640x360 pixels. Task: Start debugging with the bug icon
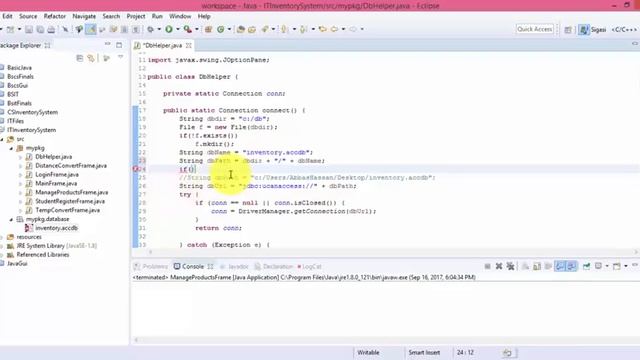point(151,29)
